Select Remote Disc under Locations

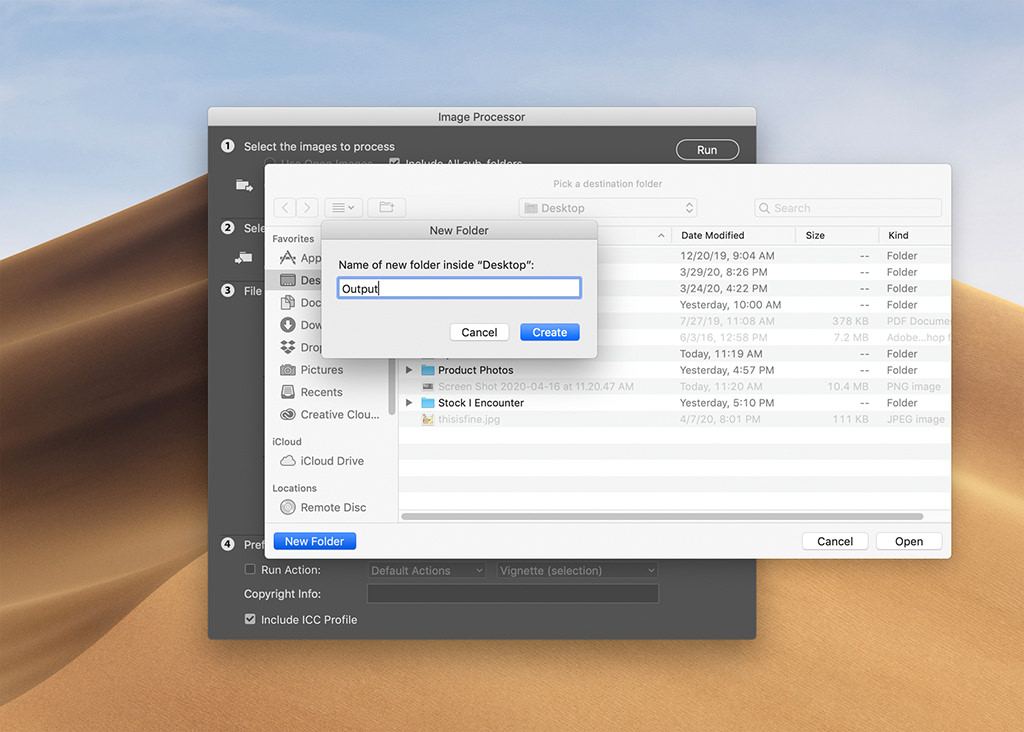pyautogui.click(x=333, y=507)
